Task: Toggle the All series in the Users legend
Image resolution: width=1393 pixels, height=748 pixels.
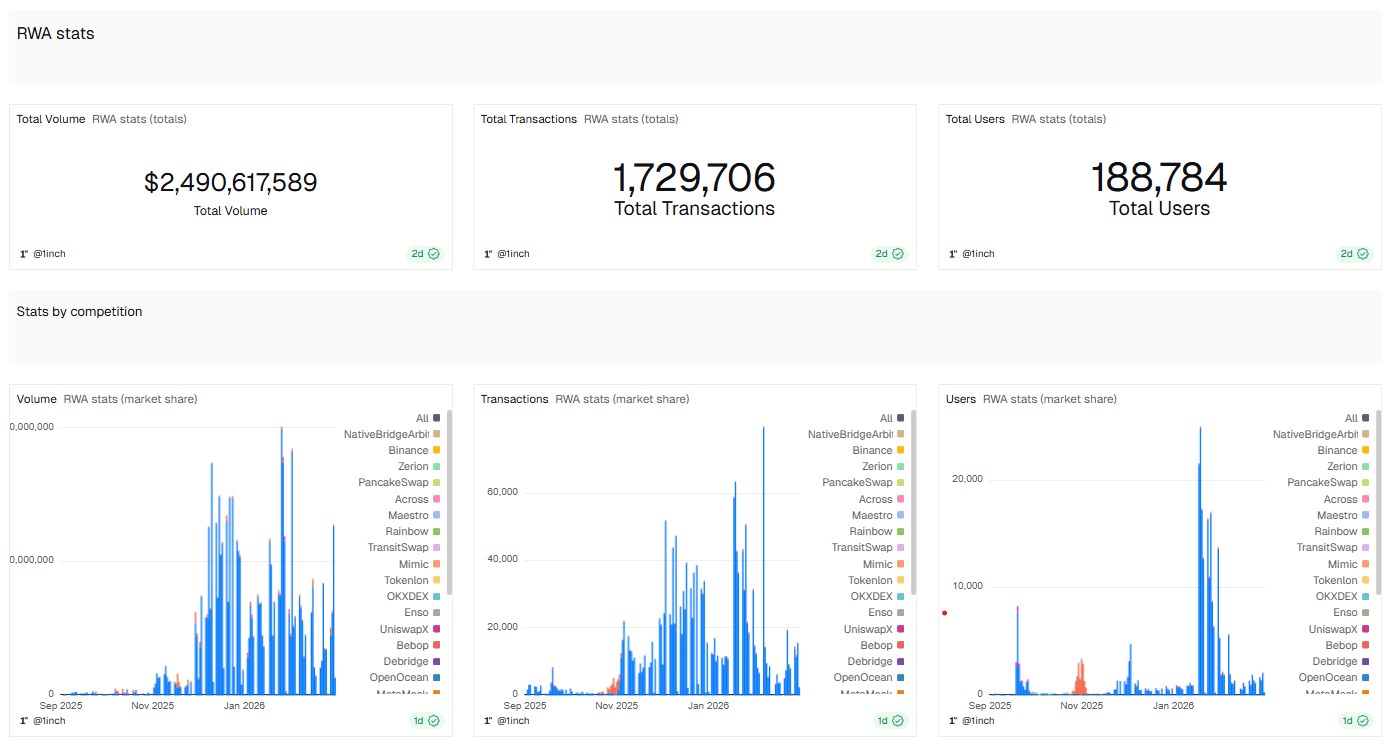Action: pyautogui.click(x=1351, y=418)
